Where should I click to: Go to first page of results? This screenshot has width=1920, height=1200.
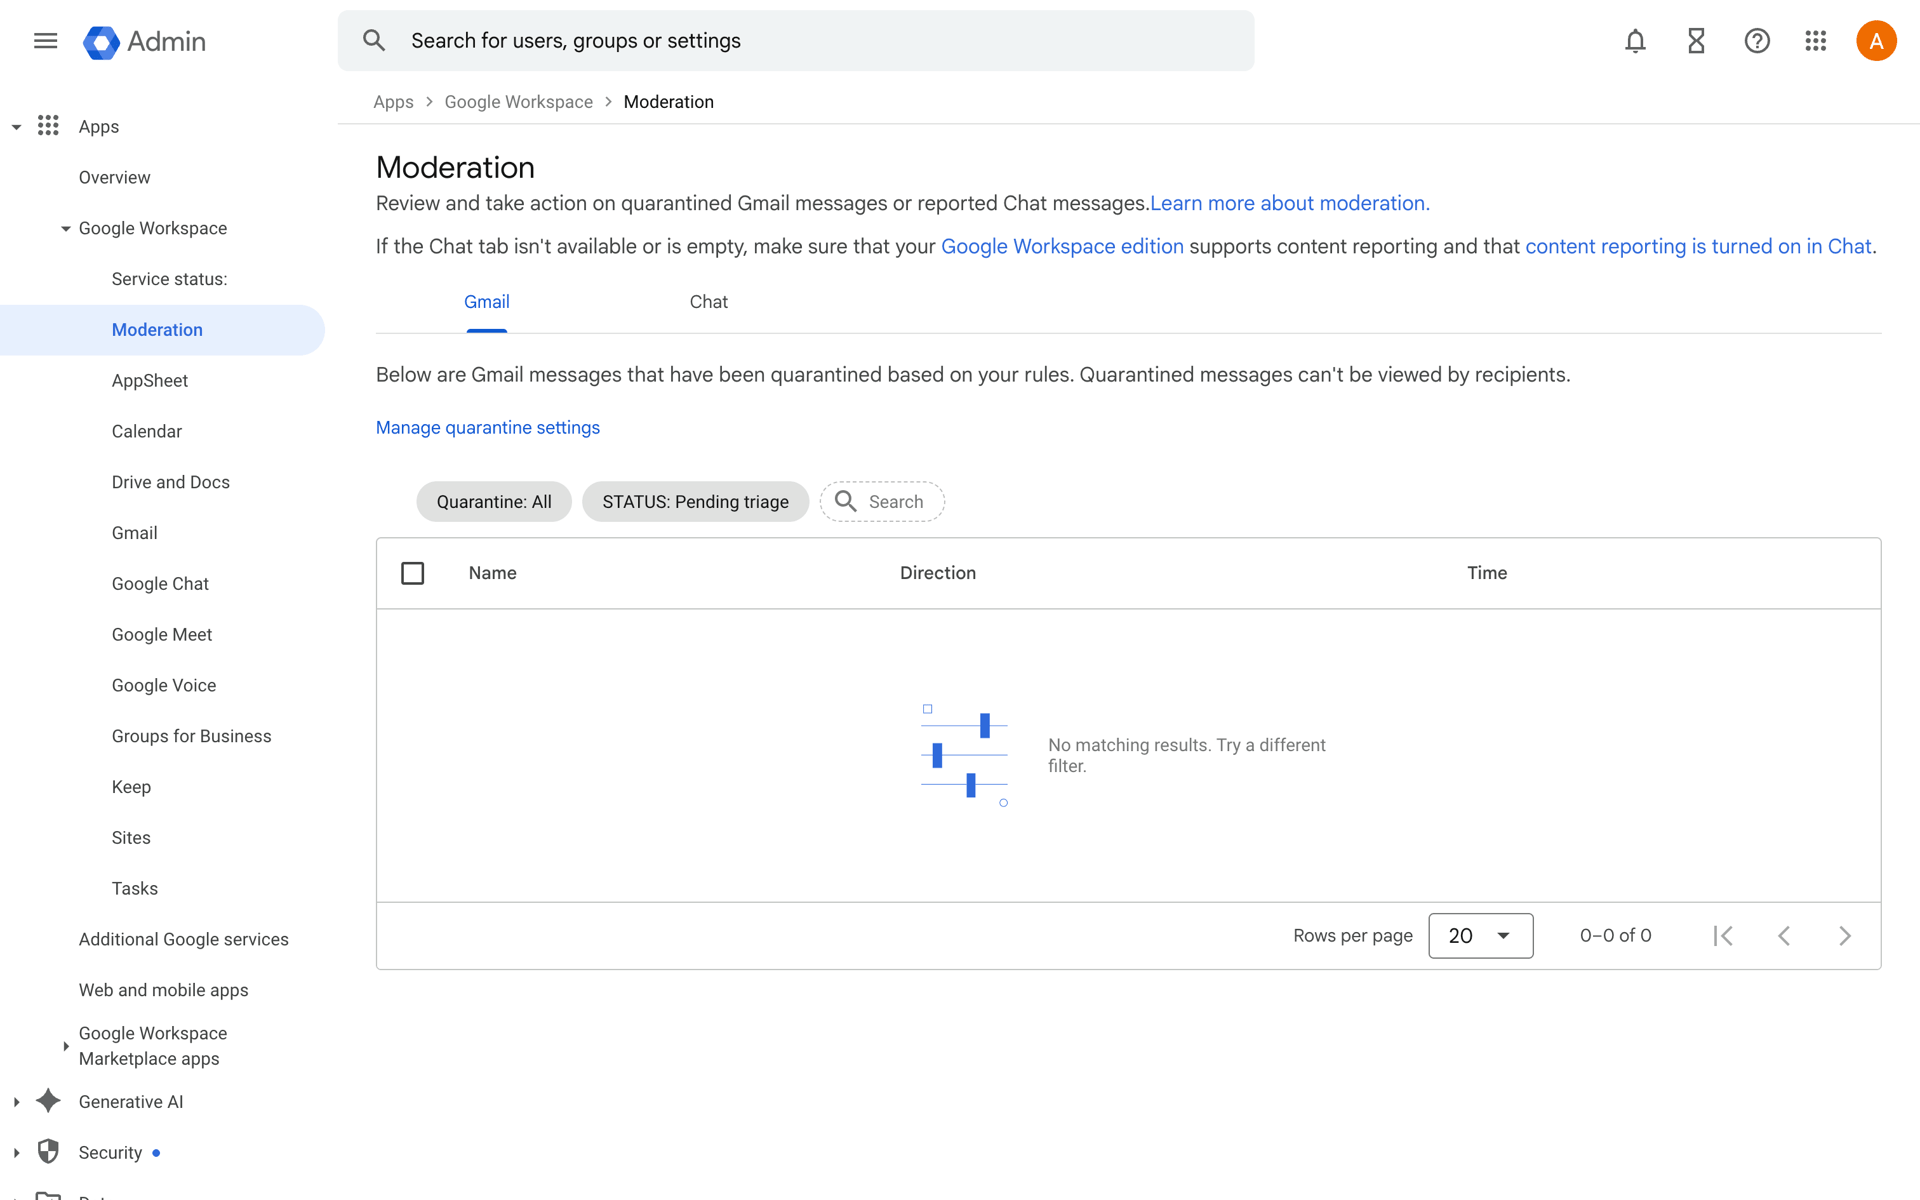click(x=1723, y=936)
